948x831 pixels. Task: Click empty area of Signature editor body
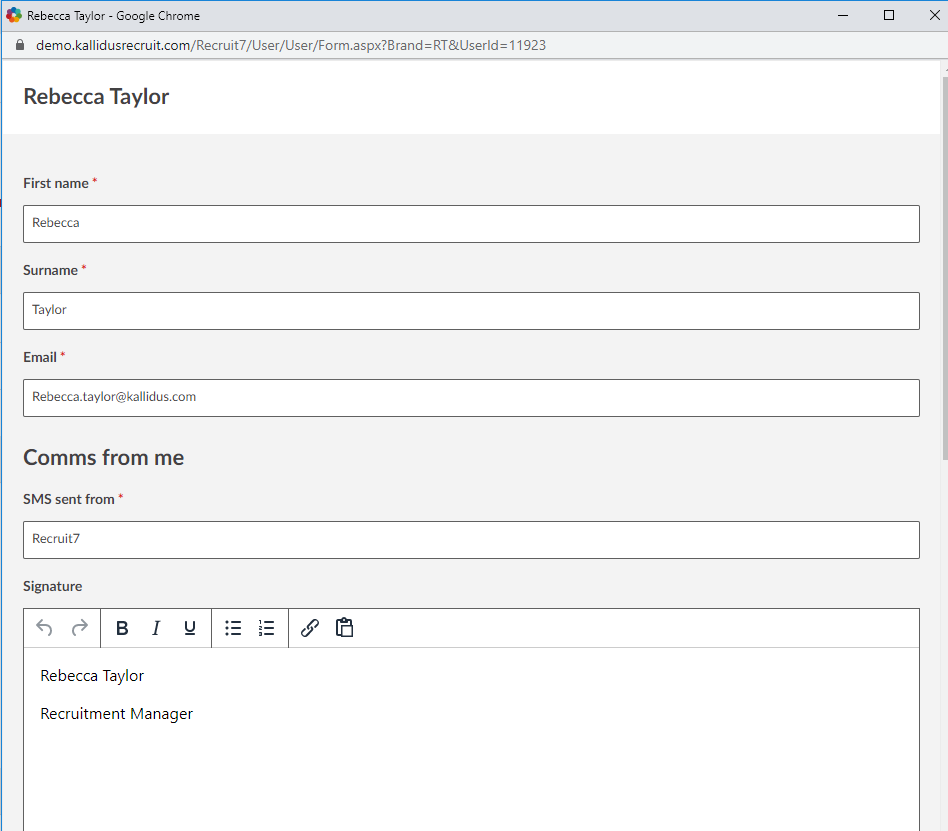[x=470, y=780]
